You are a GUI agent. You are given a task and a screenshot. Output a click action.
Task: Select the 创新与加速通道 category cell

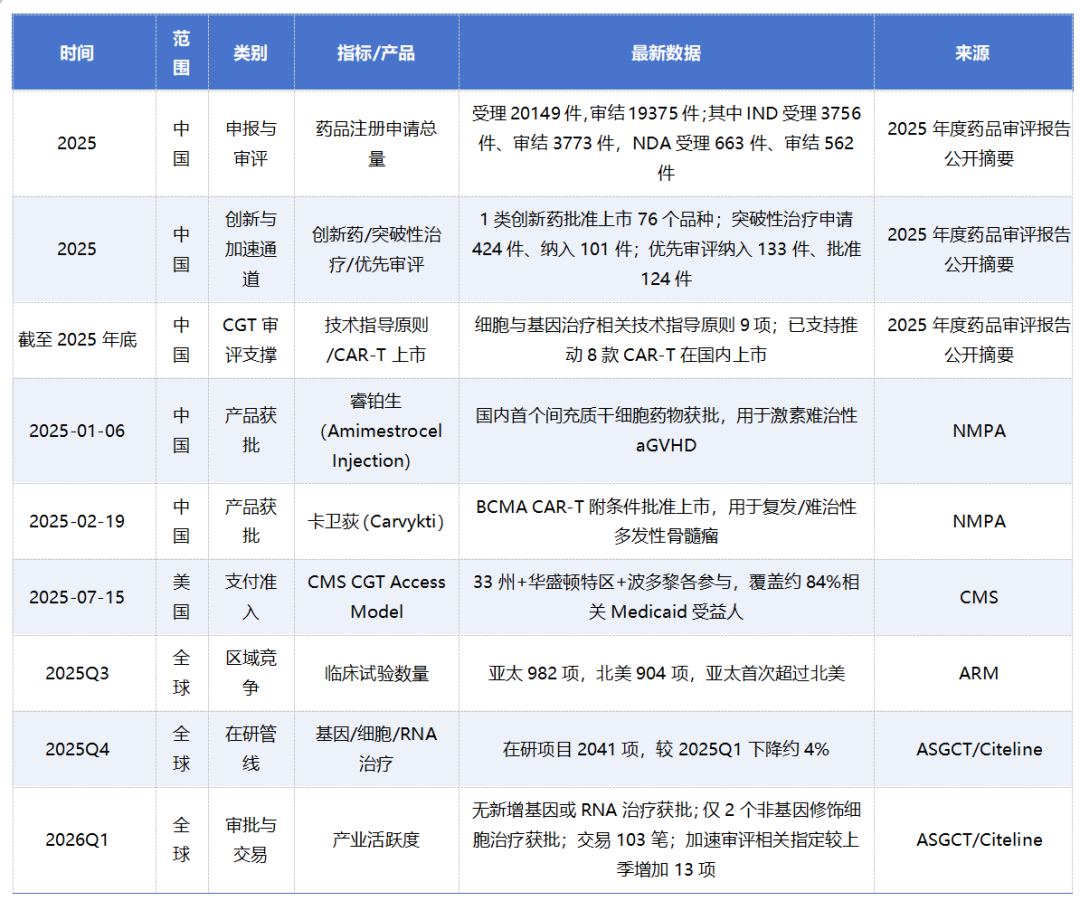(x=251, y=249)
